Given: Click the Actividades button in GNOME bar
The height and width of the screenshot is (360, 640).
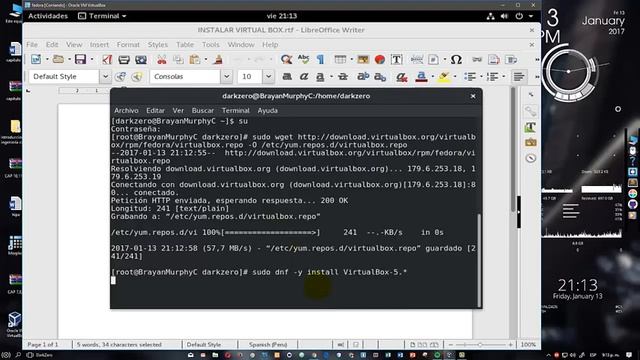Looking at the screenshot, I should [x=48, y=16].
